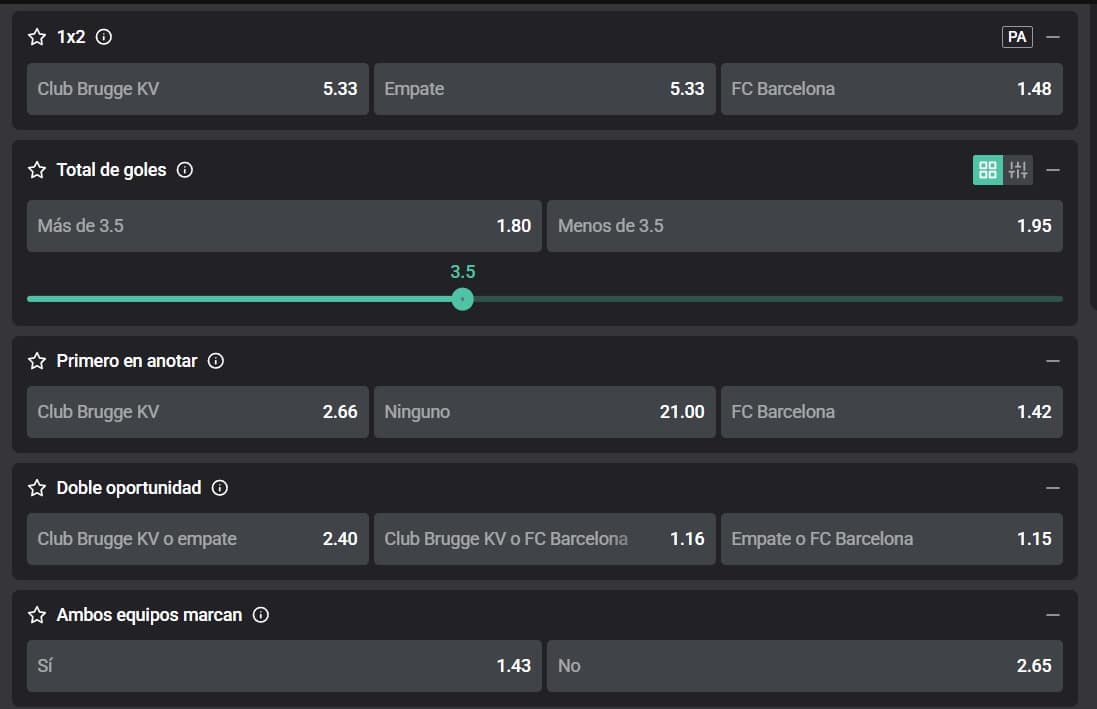Select Ninguno at 21.00 odds
The image size is (1097, 709).
[x=544, y=412]
